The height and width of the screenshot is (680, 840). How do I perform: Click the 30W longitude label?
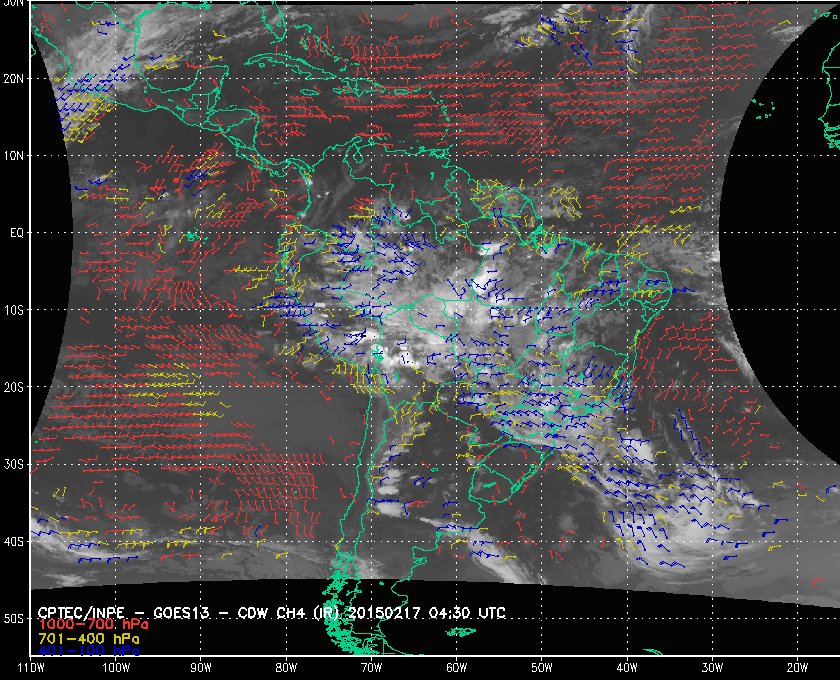coord(712,668)
